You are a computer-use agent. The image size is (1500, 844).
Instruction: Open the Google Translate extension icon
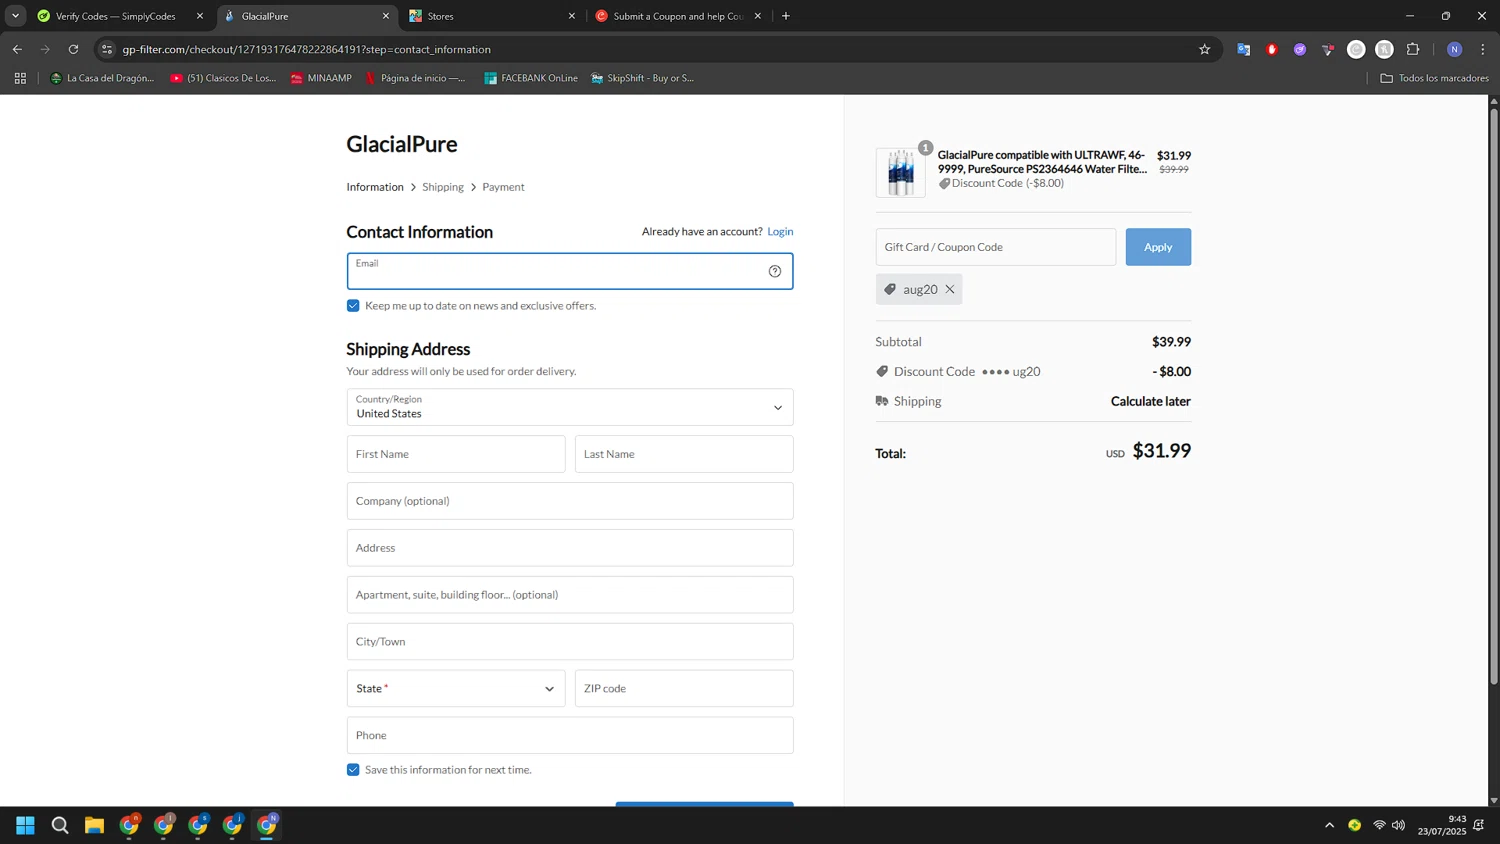coord(1244,49)
